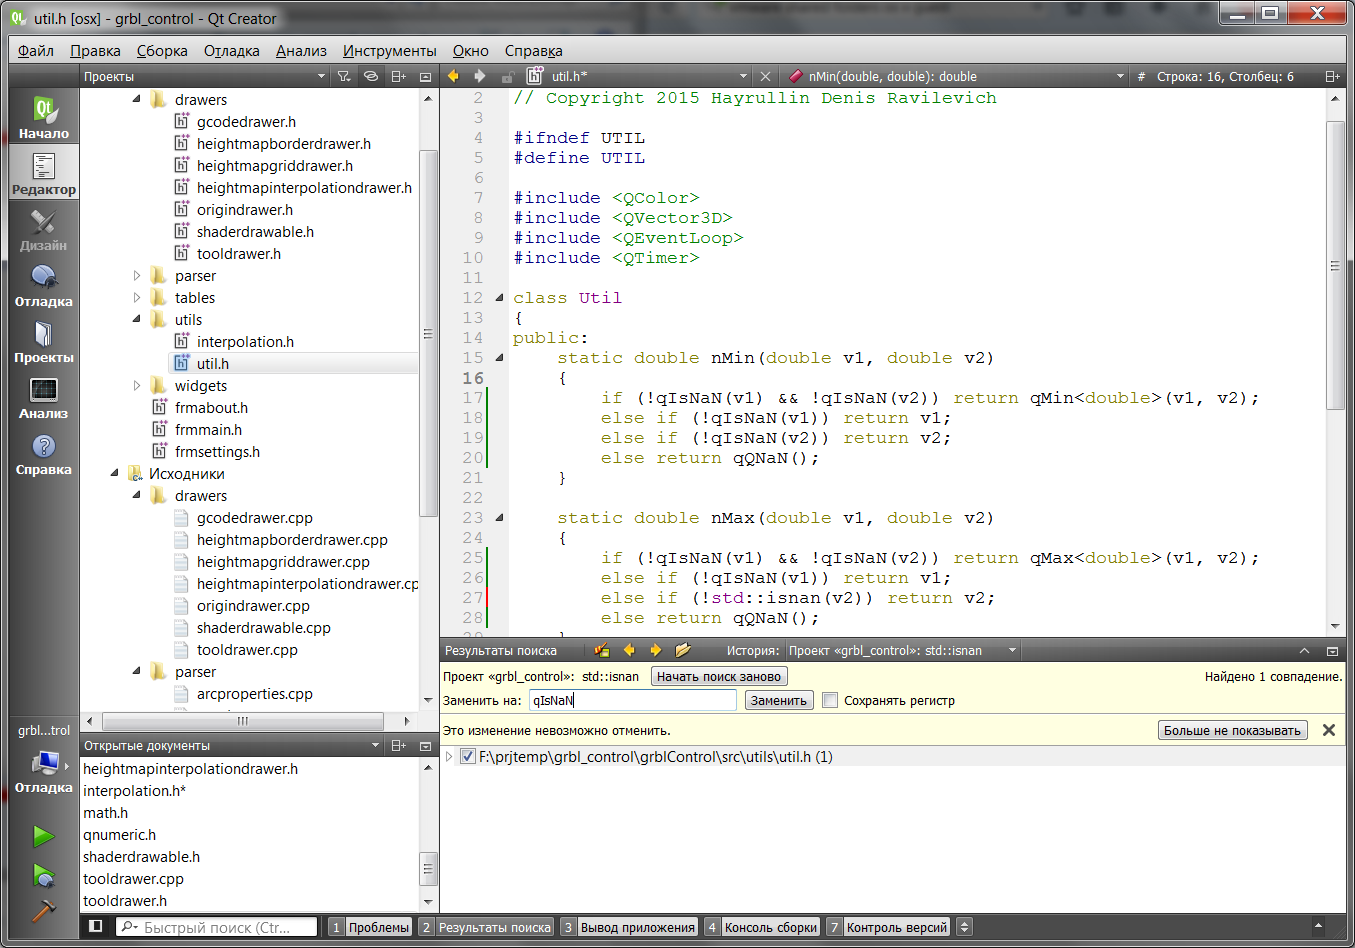
Task: Start a new search icon in results
Action: [x=602, y=650]
